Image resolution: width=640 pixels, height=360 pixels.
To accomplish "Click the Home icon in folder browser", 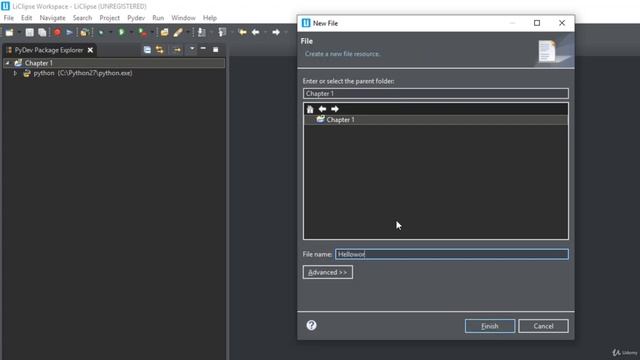I will coord(310,109).
